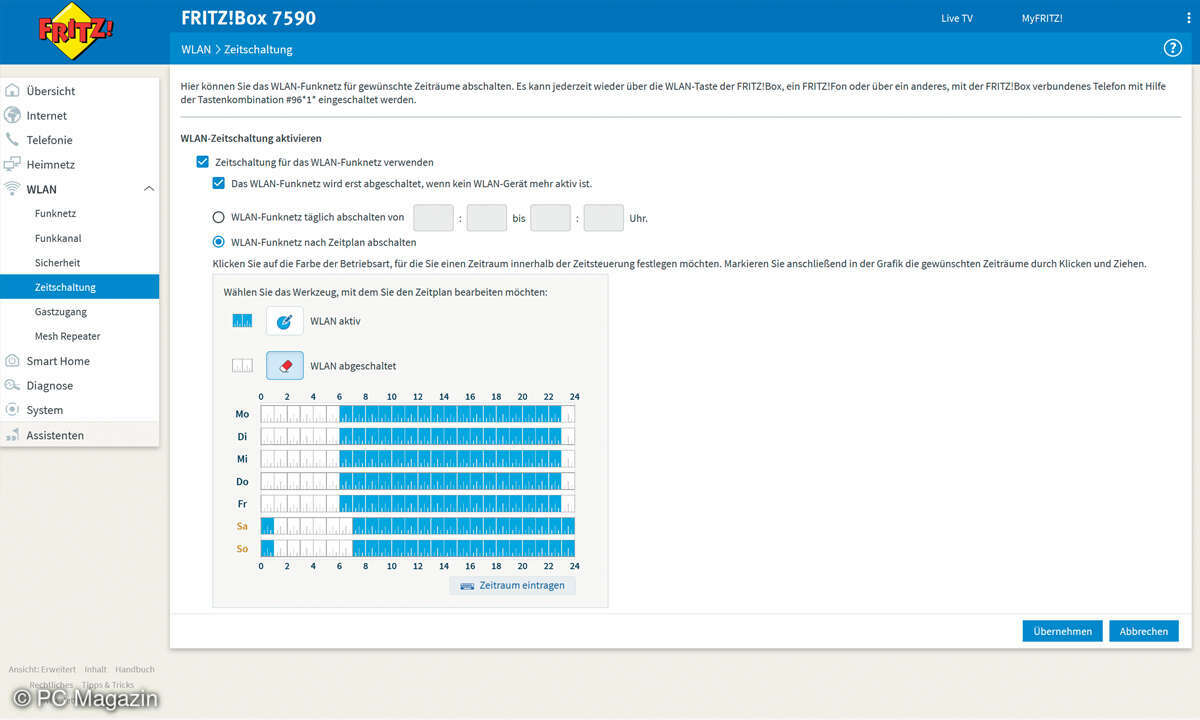Click start minute field of daily shutdown
This screenshot has width=1200, height=720.
coord(487,217)
